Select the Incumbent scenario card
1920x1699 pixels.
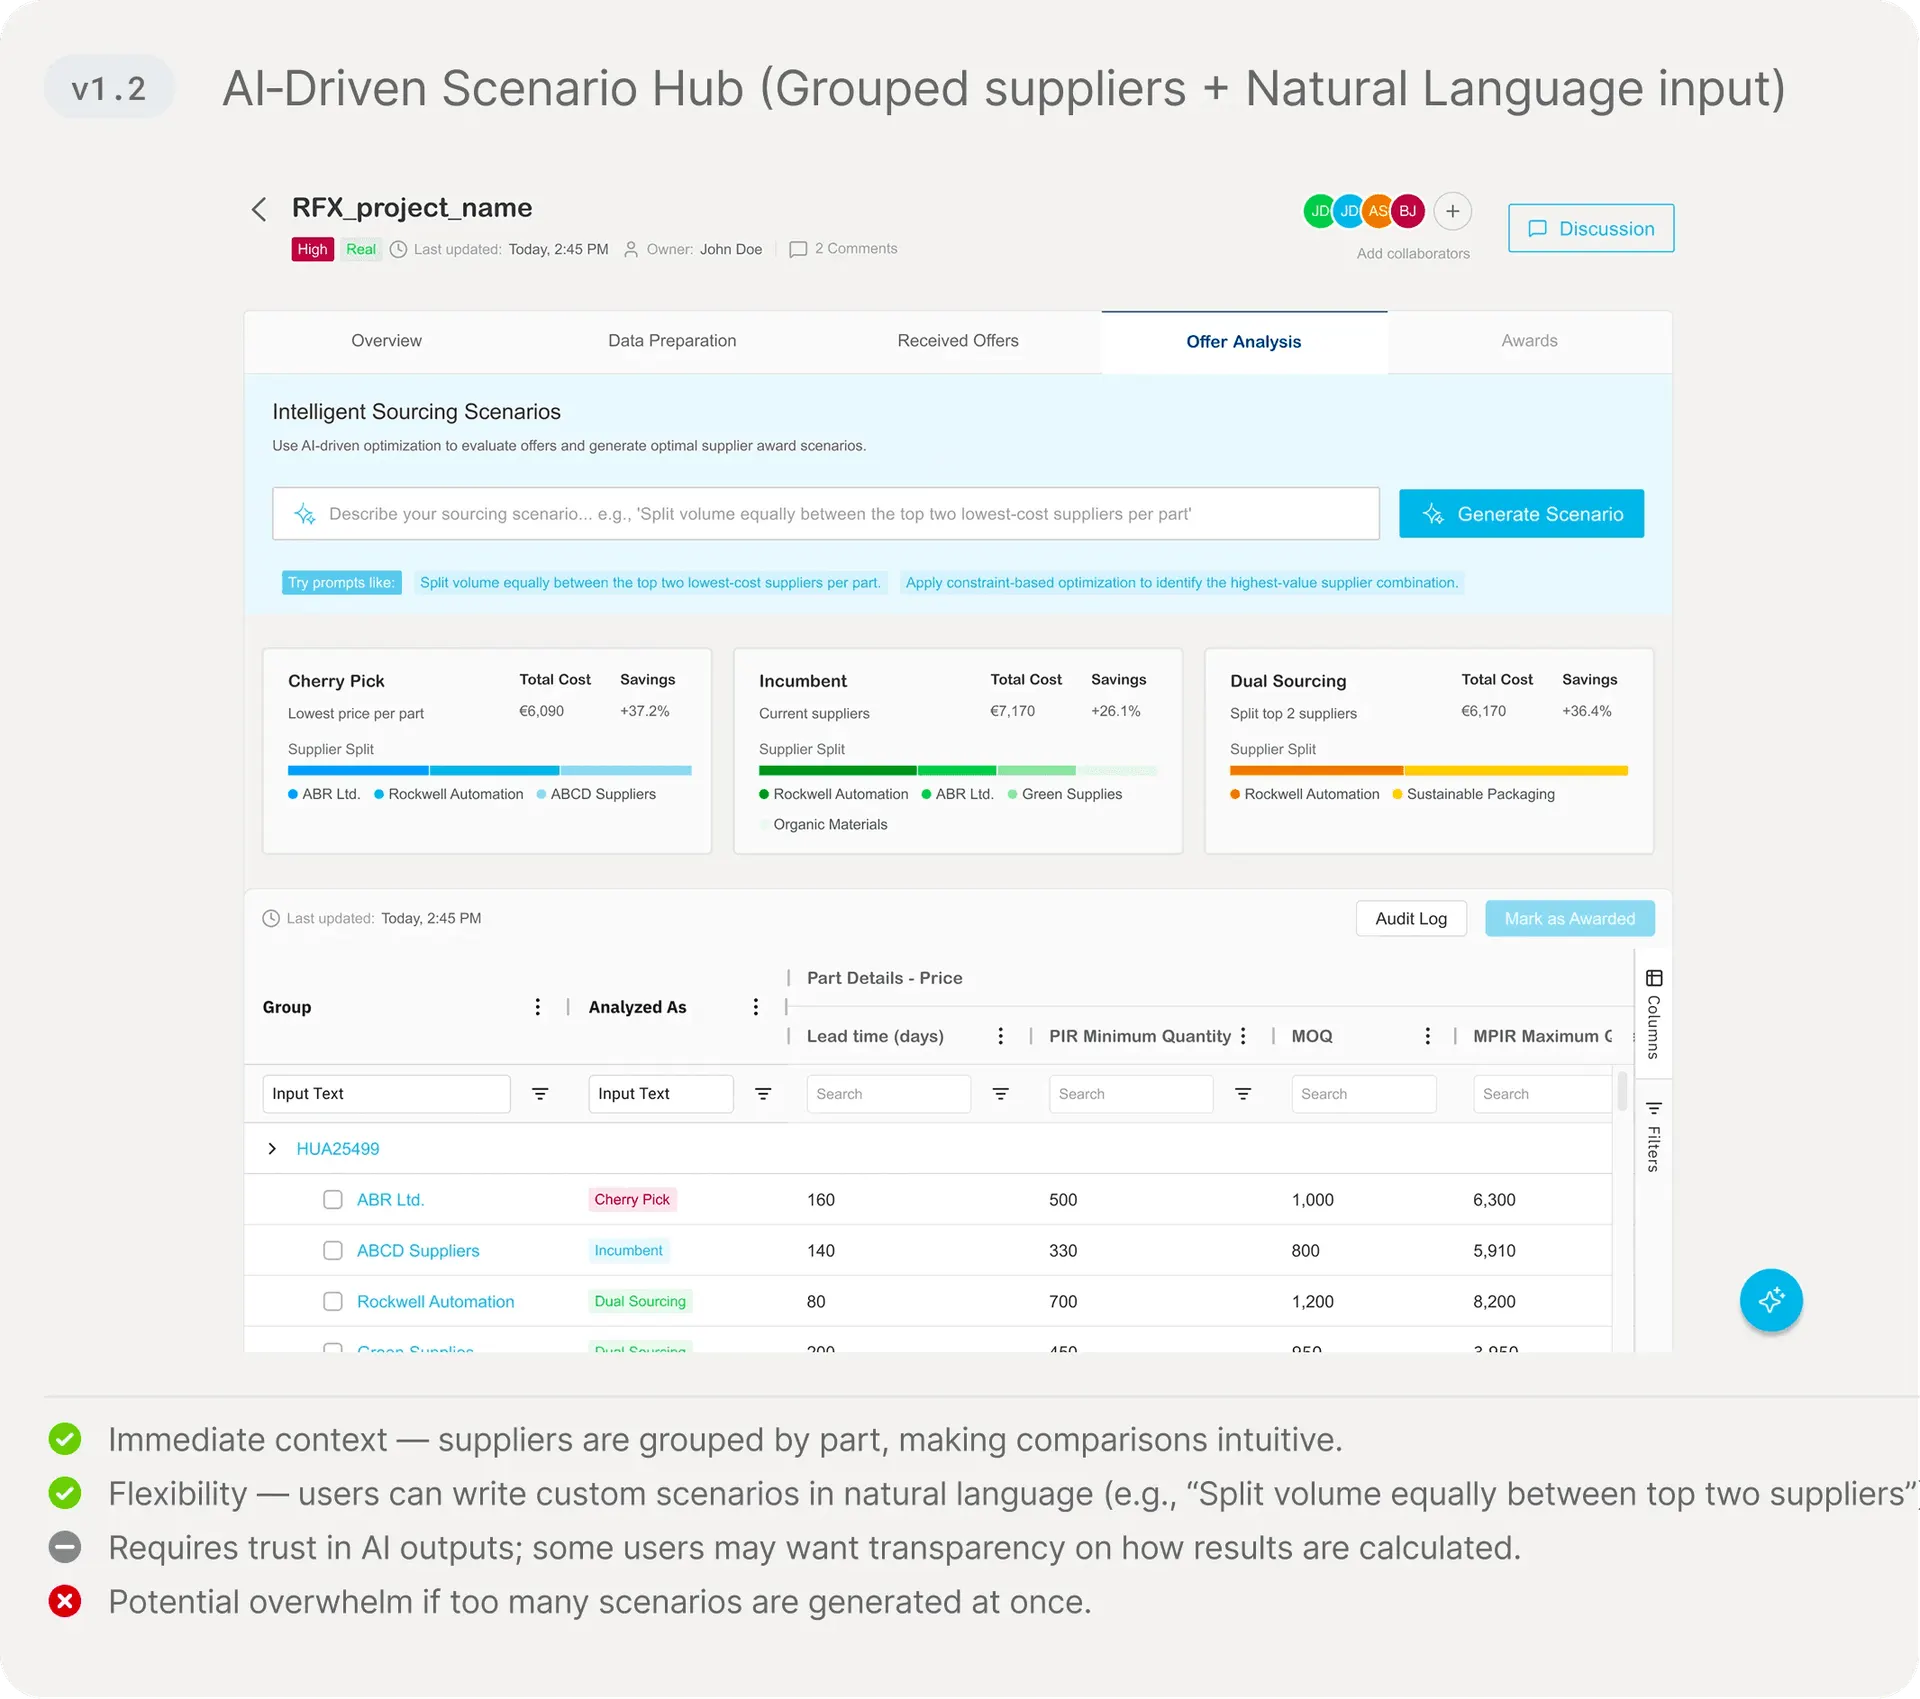tap(957, 751)
